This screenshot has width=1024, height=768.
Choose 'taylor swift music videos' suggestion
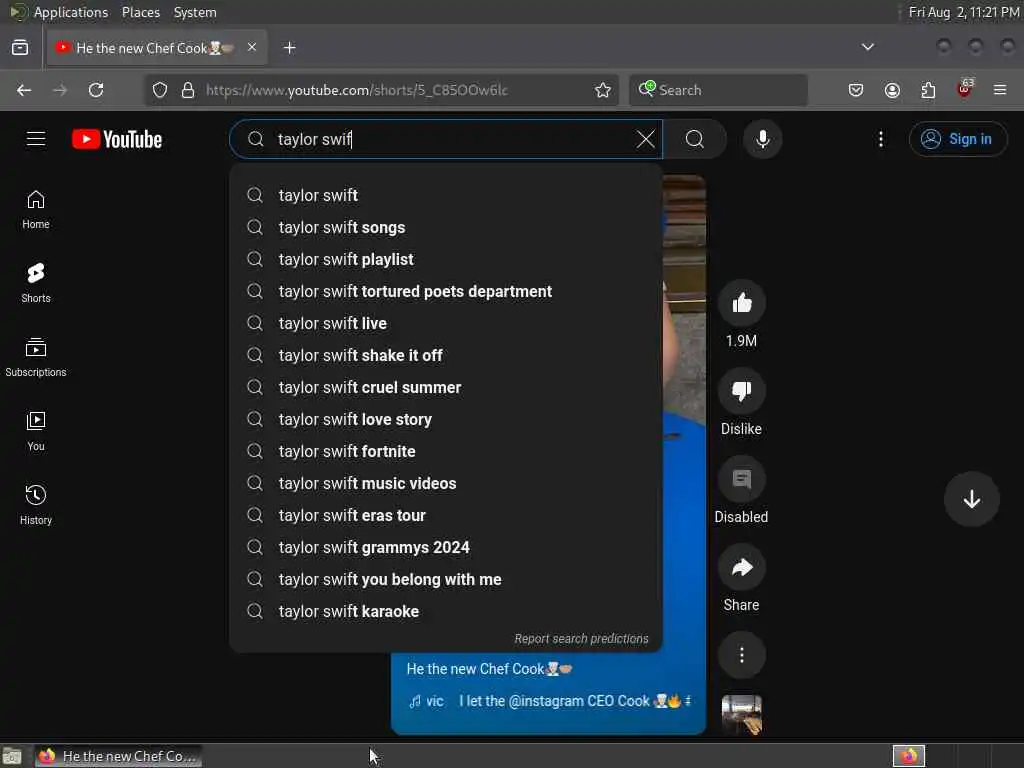point(446,483)
